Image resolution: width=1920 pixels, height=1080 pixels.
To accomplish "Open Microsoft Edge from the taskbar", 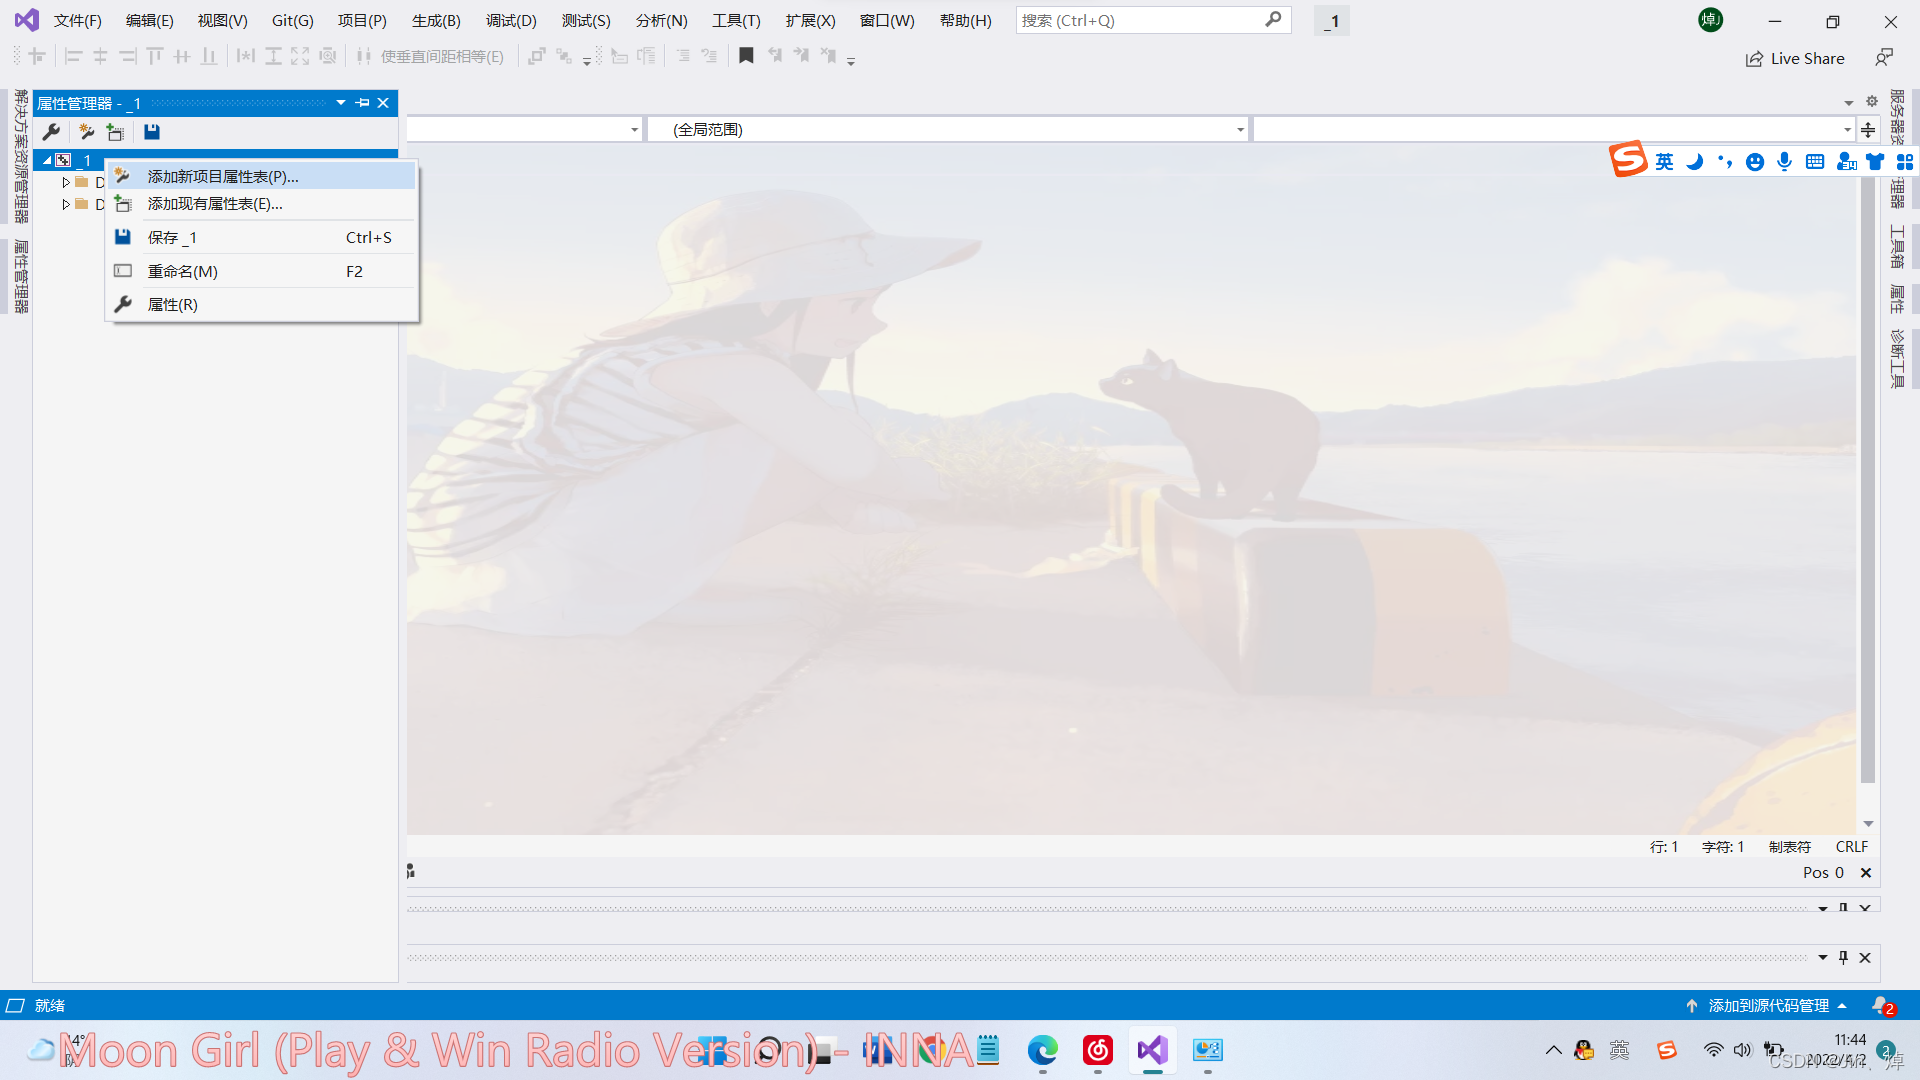I will [x=1043, y=1051].
